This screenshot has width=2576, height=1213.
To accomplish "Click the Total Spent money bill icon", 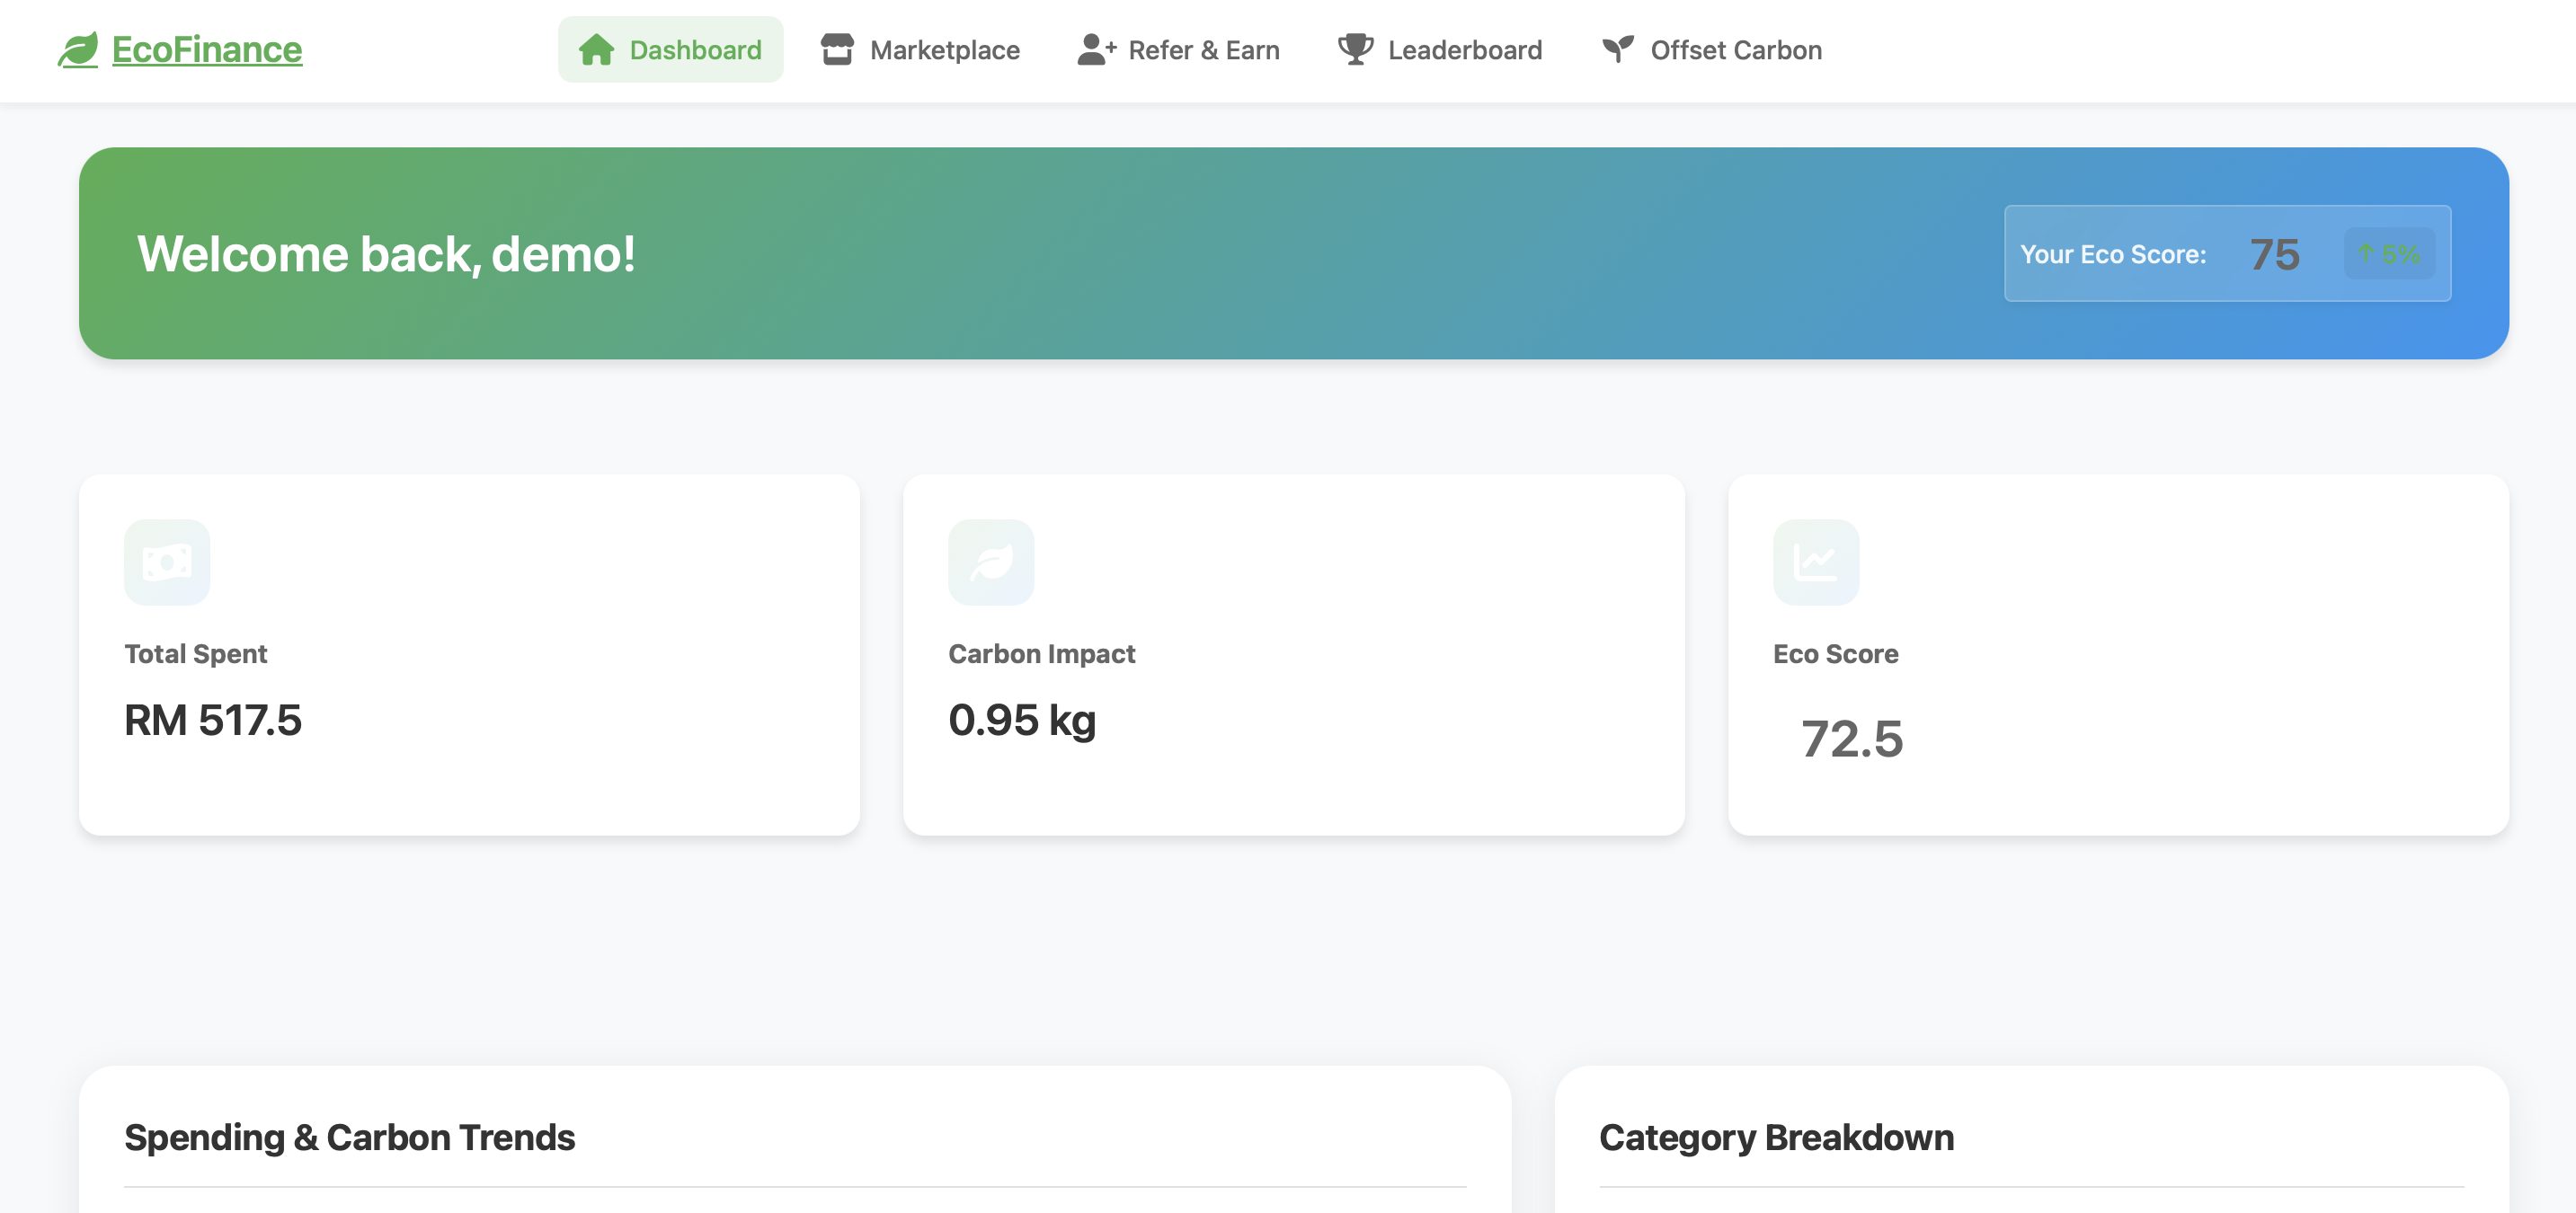I will 167,562.
